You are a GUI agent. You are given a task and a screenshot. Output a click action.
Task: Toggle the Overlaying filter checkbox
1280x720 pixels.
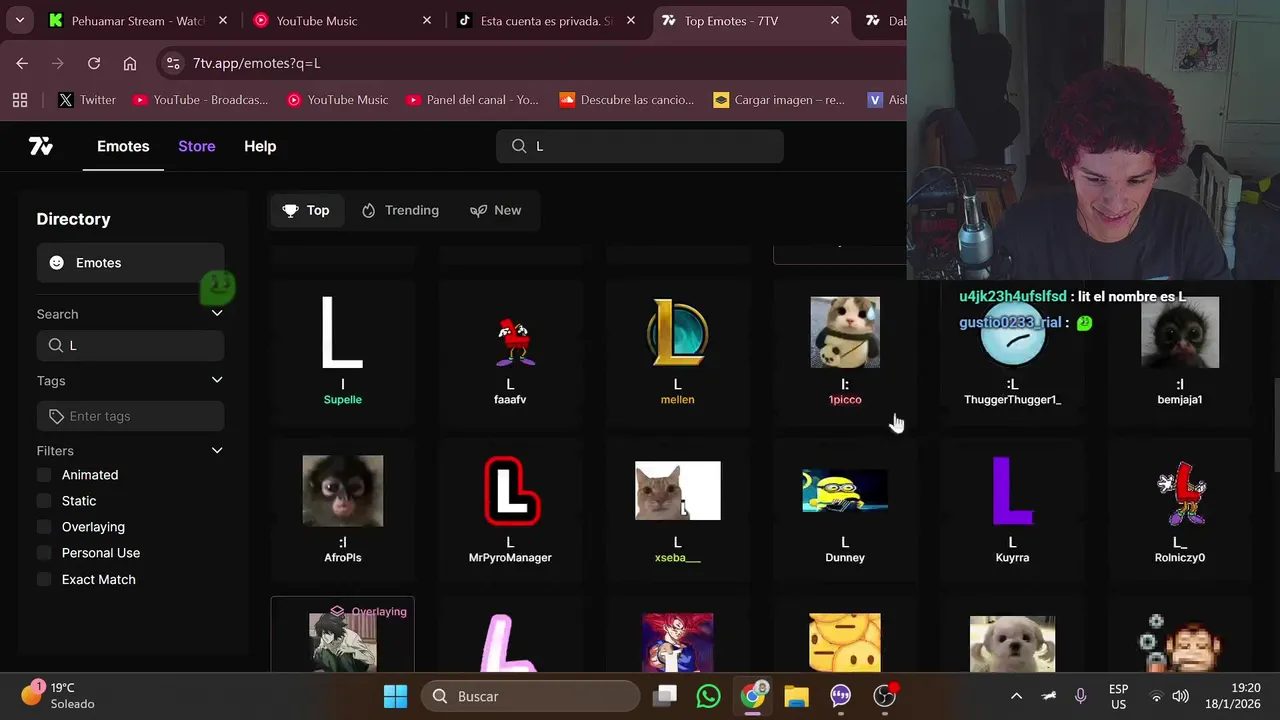click(44, 527)
